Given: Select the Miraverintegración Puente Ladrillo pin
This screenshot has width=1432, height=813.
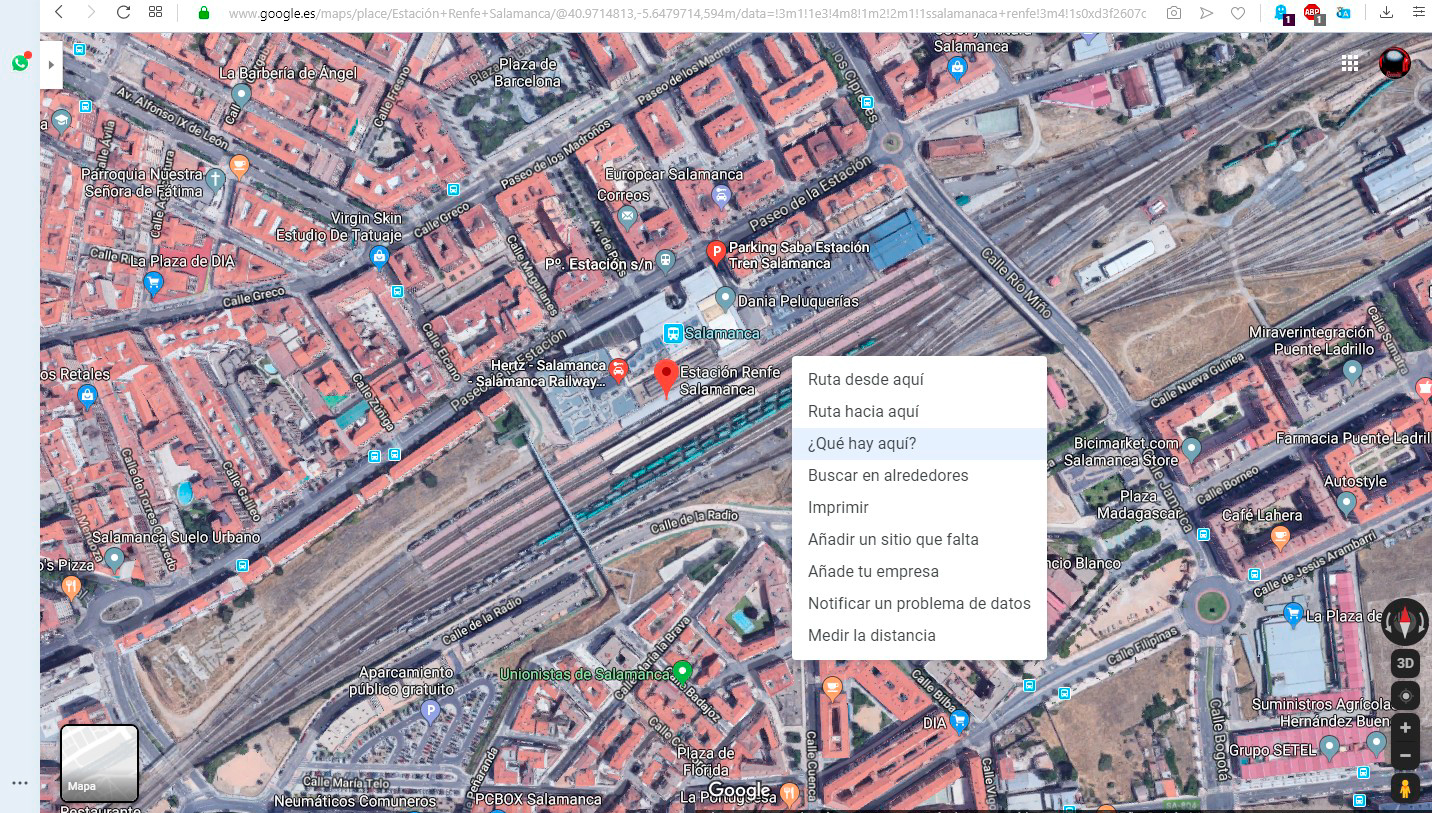Looking at the screenshot, I should pyautogui.click(x=1352, y=371).
